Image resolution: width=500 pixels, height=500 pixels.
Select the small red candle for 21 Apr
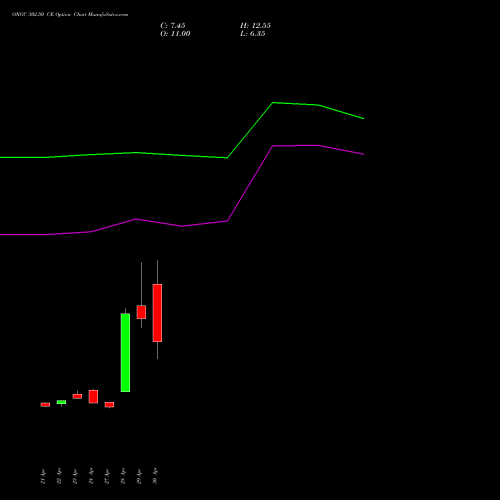[45, 405]
